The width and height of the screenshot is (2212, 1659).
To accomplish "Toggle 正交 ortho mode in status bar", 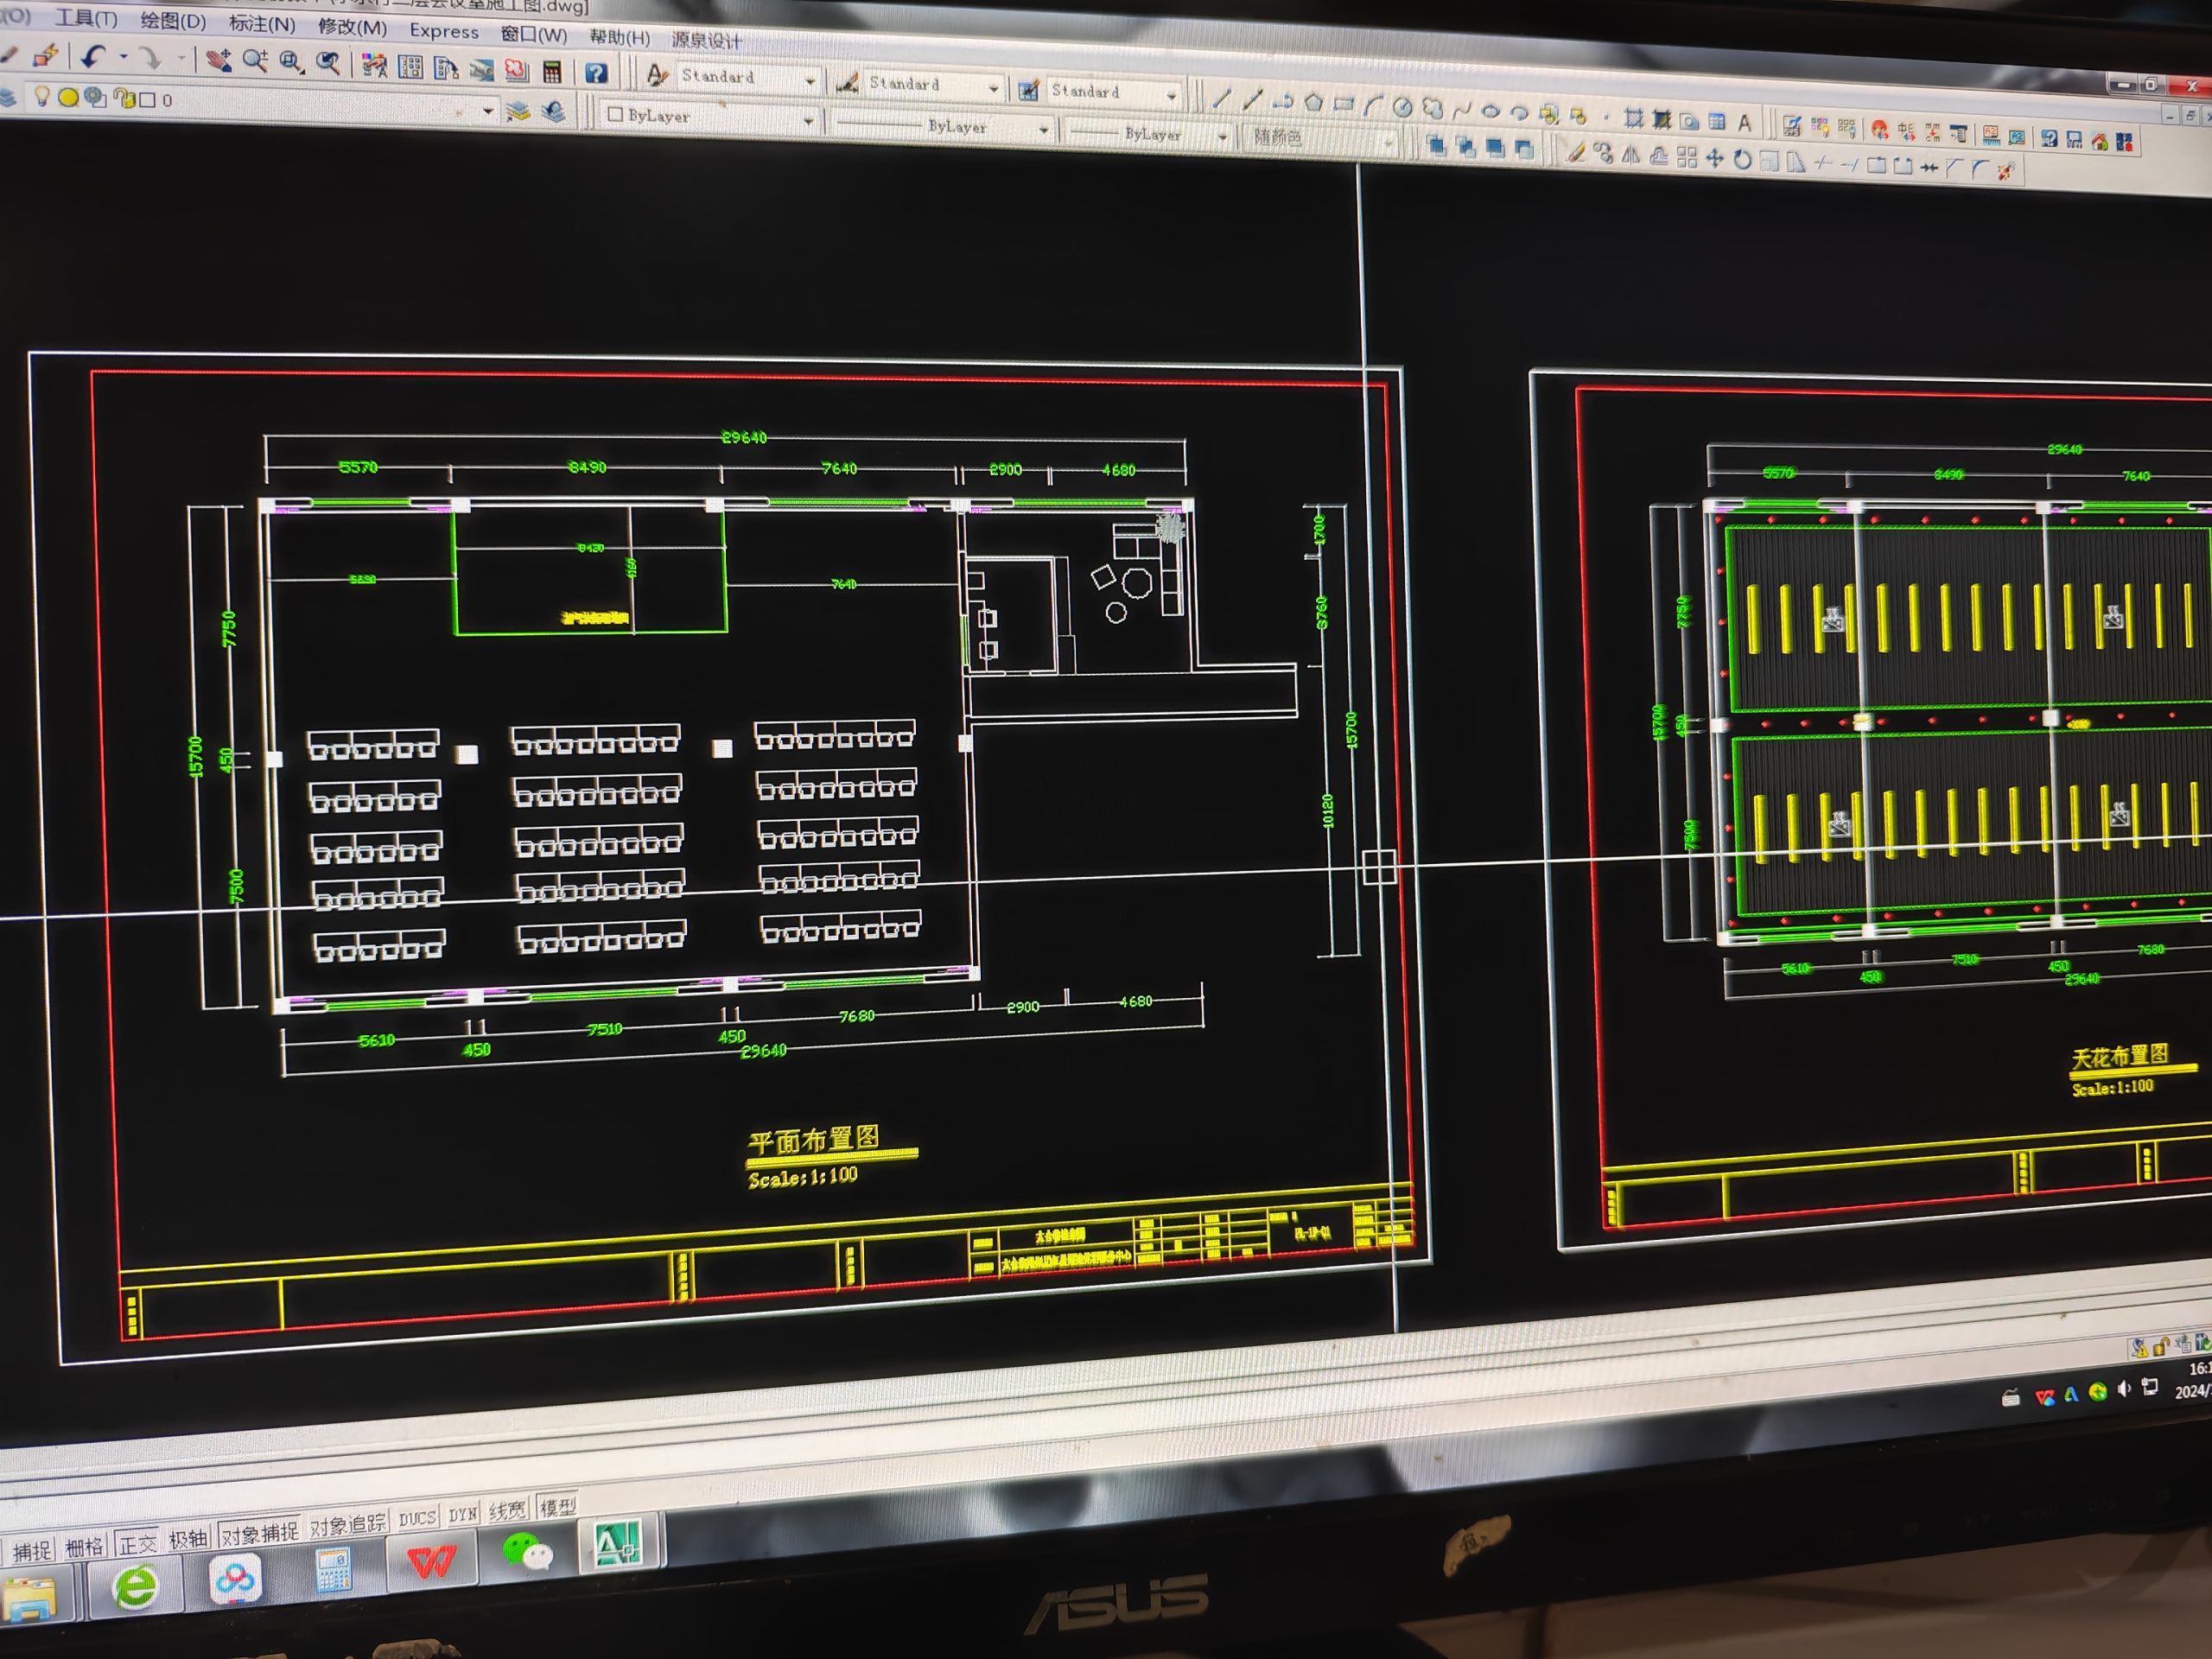I will coord(137,1545).
